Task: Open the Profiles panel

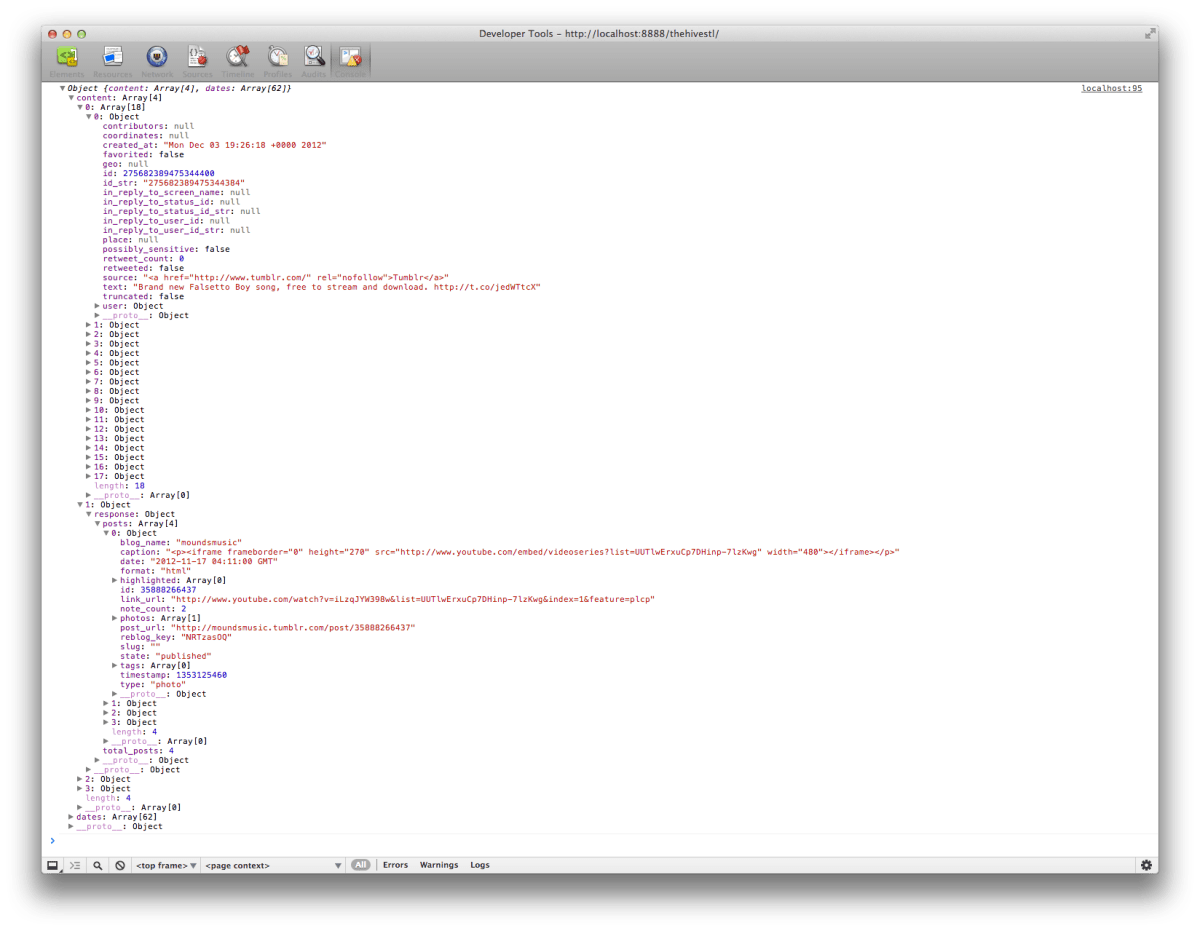Action: 278,61
